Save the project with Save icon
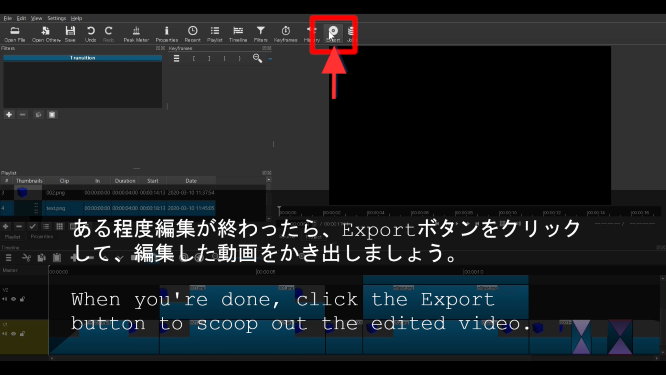This screenshot has height=375, width=666. [70, 34]
